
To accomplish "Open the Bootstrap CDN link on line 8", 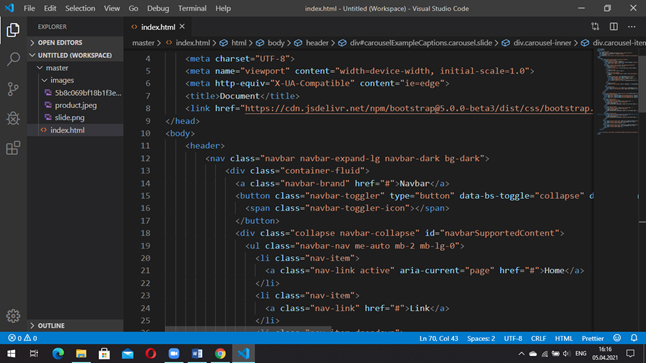I will pos(419,108).
